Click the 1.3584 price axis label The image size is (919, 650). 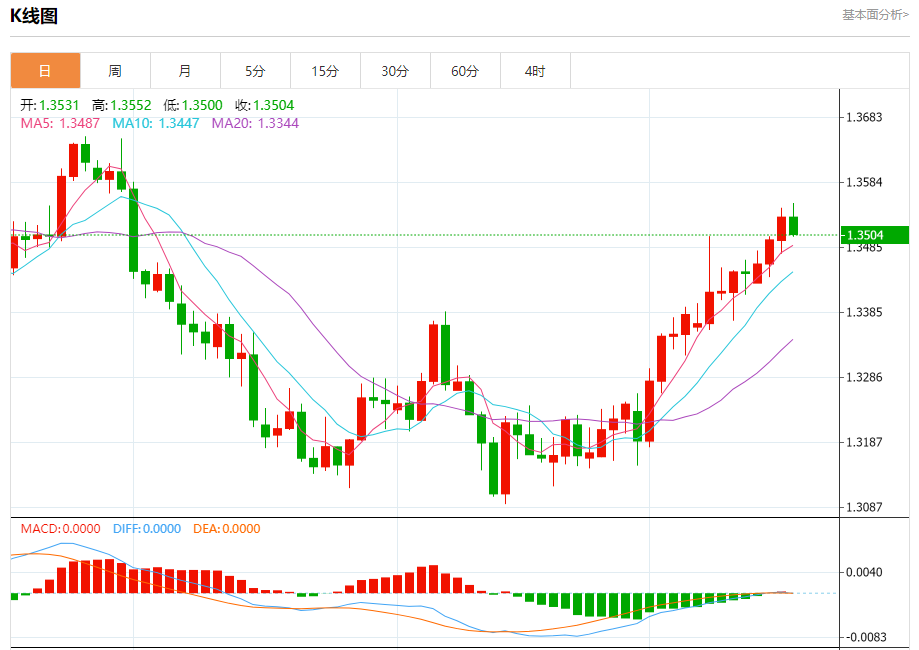point(864,182)
